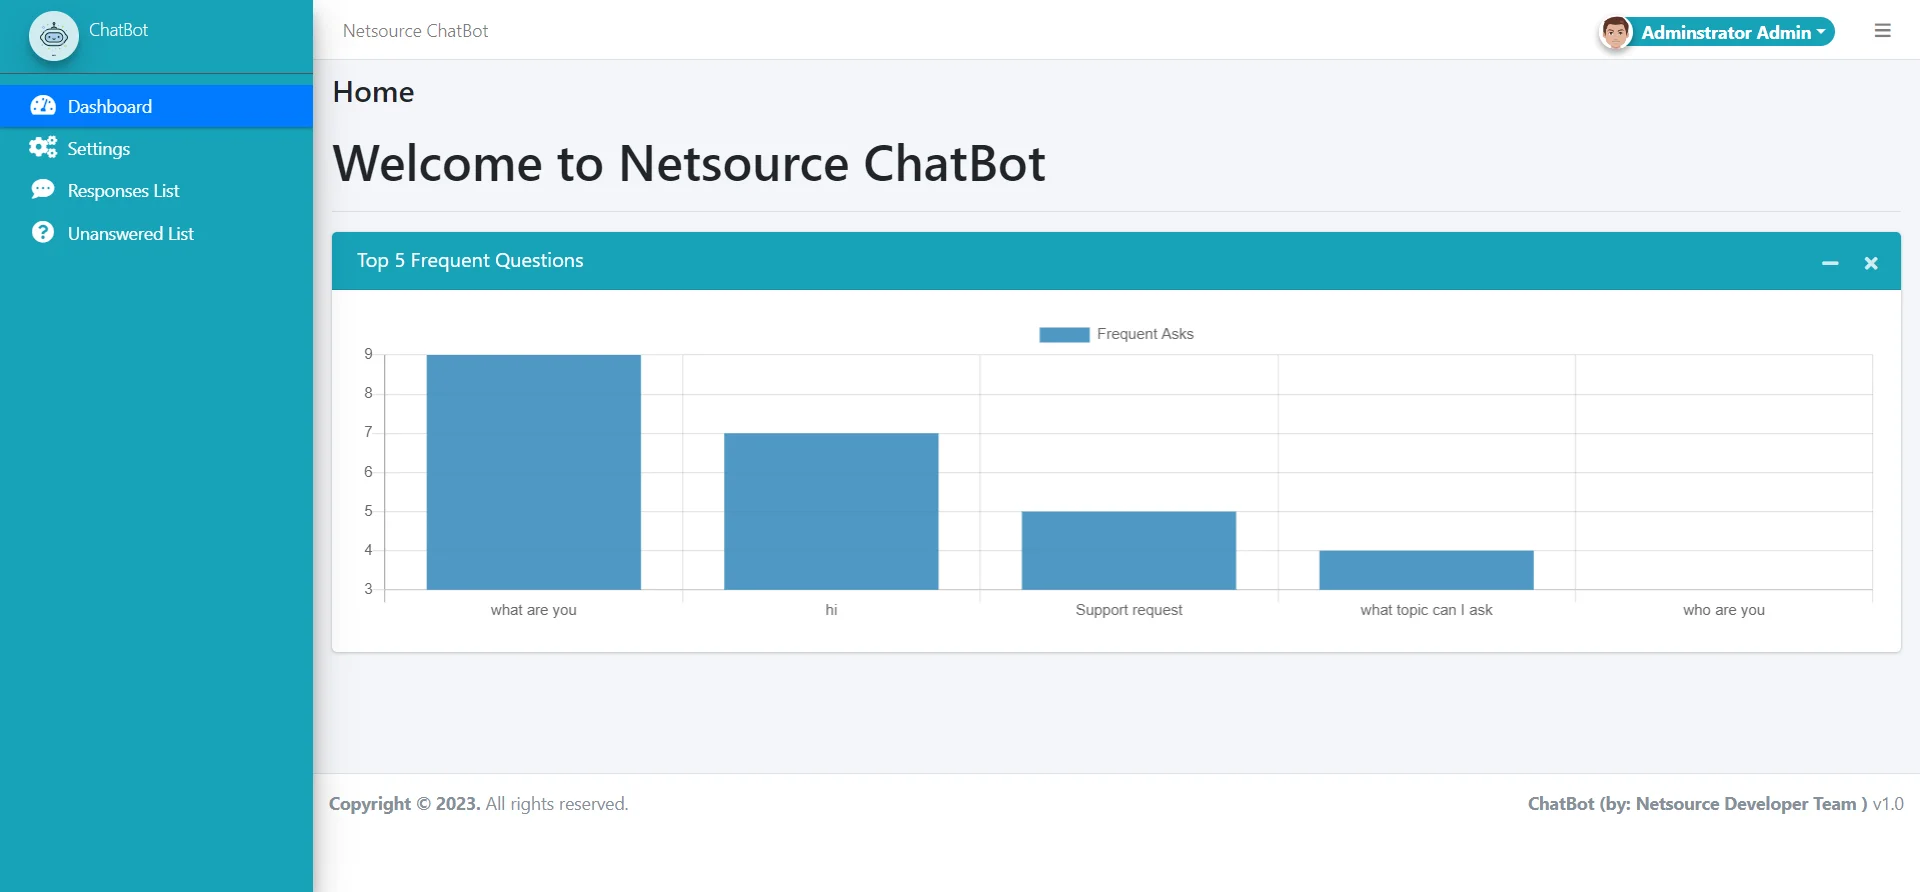This screenshot has height=892, width=1920.
Task: Click the Settings gears icon
Action: tap(43, 147)
